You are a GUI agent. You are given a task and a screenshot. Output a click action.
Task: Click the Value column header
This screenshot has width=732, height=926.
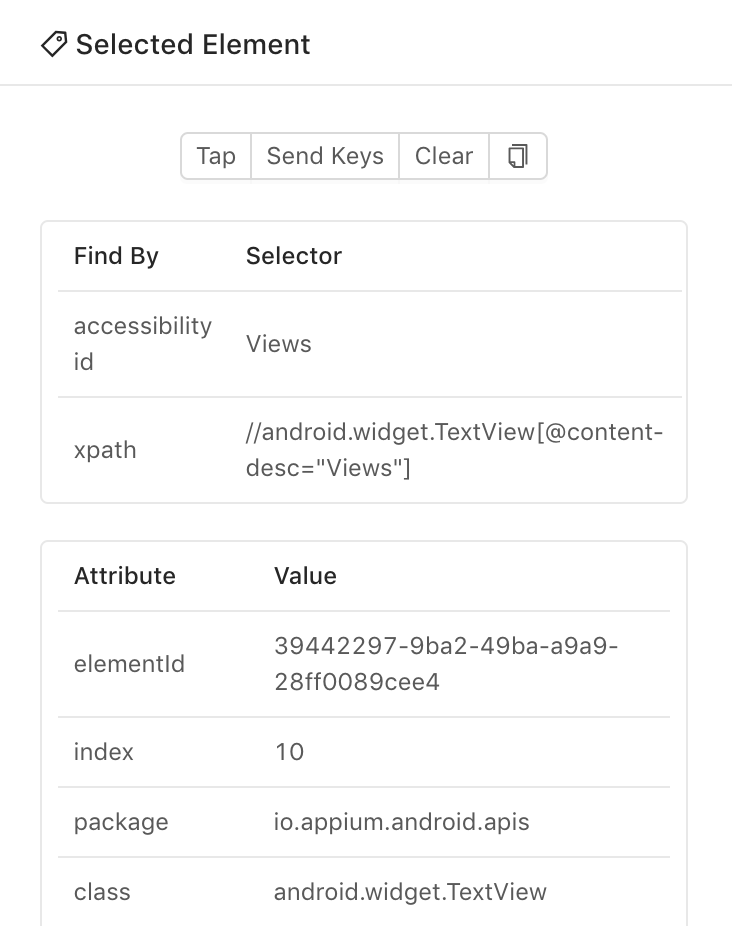point(305,576)
